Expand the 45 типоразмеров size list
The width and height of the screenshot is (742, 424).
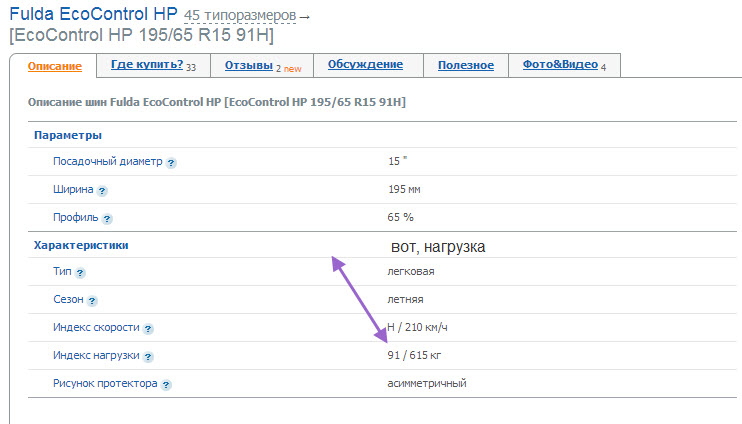click(240, 16)
